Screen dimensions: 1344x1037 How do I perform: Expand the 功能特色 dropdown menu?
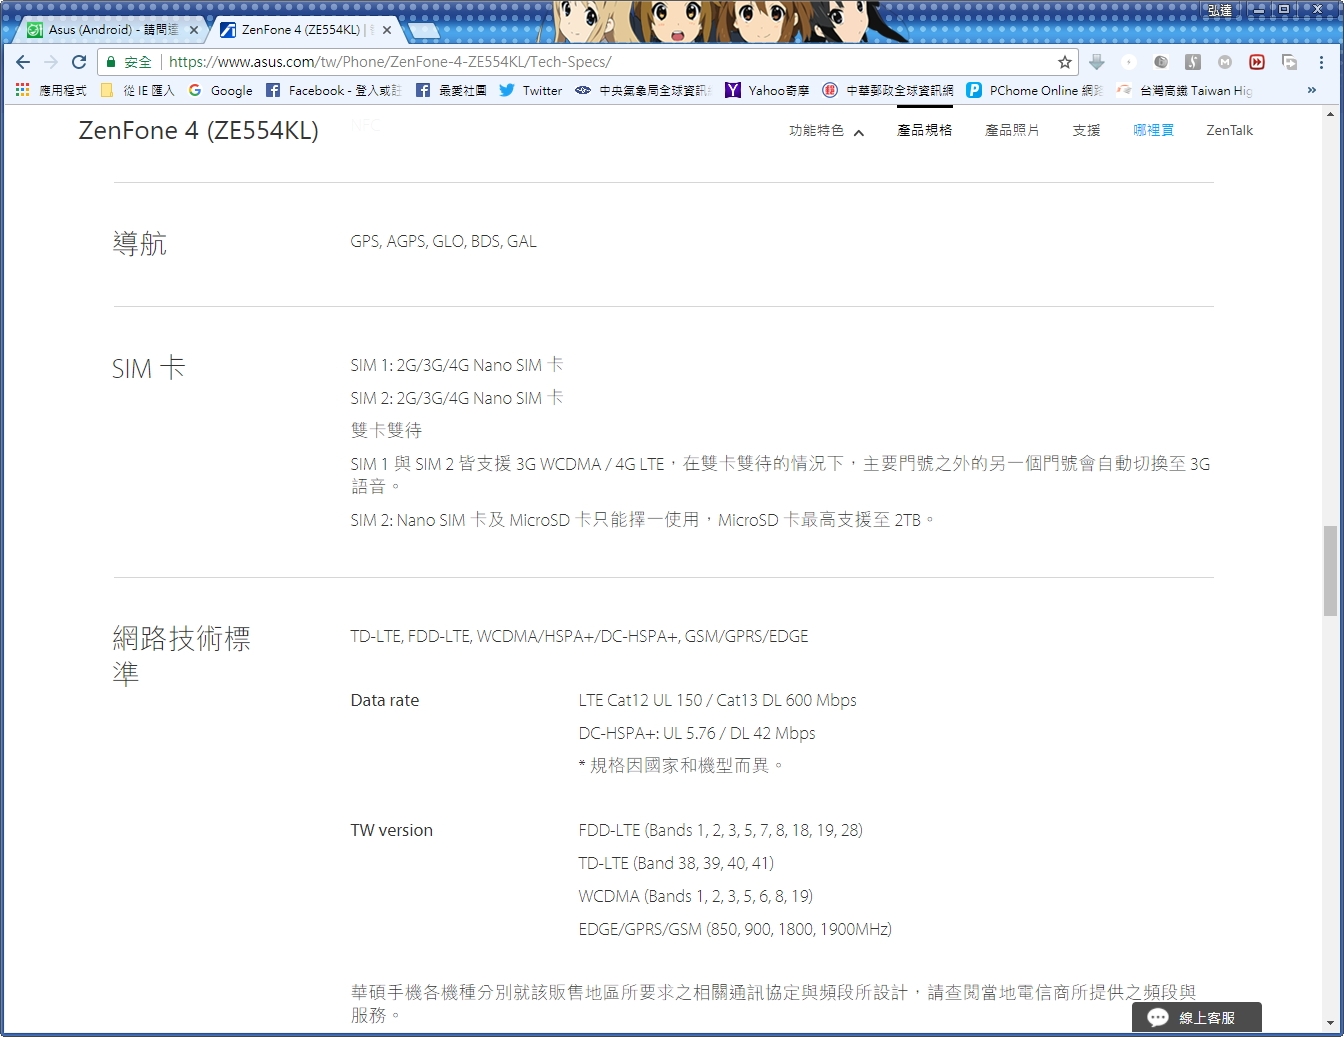[826, 131]
